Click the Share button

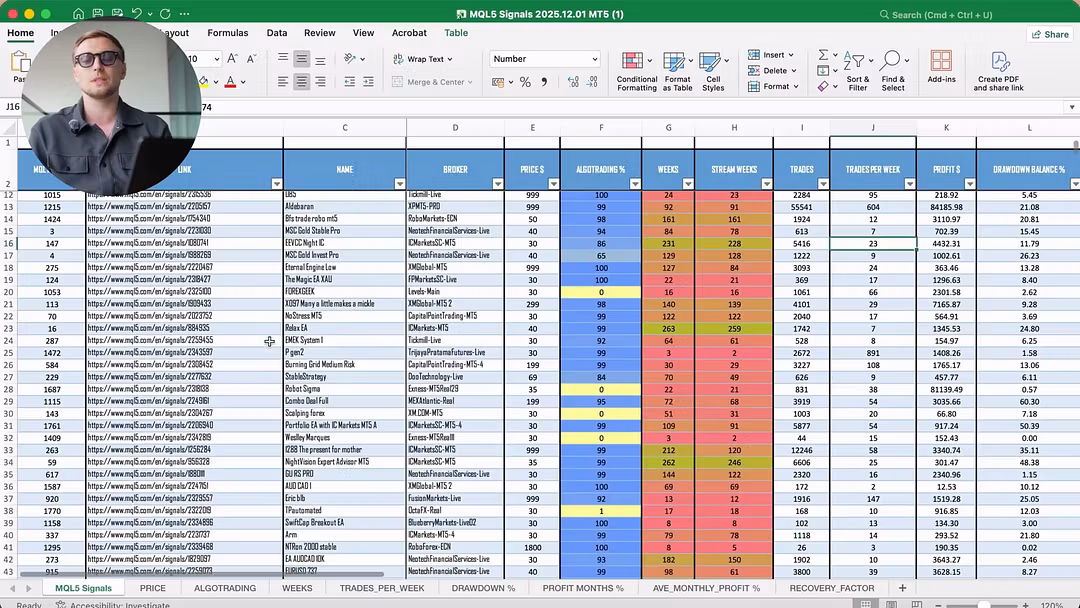click(1050, 34)
